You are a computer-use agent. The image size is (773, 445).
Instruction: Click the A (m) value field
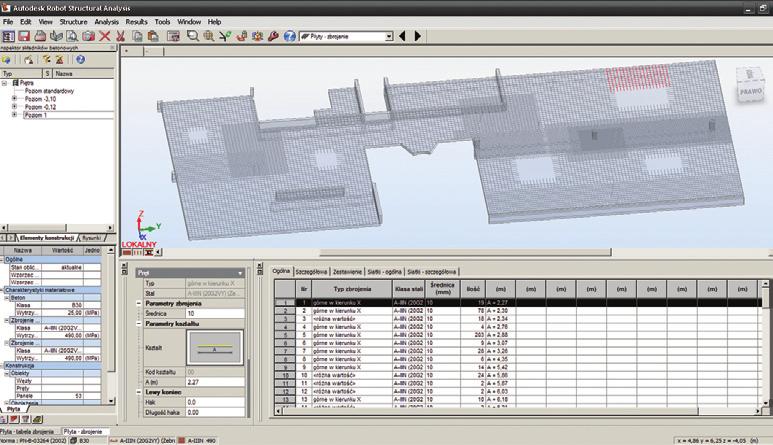click(214, 382)
